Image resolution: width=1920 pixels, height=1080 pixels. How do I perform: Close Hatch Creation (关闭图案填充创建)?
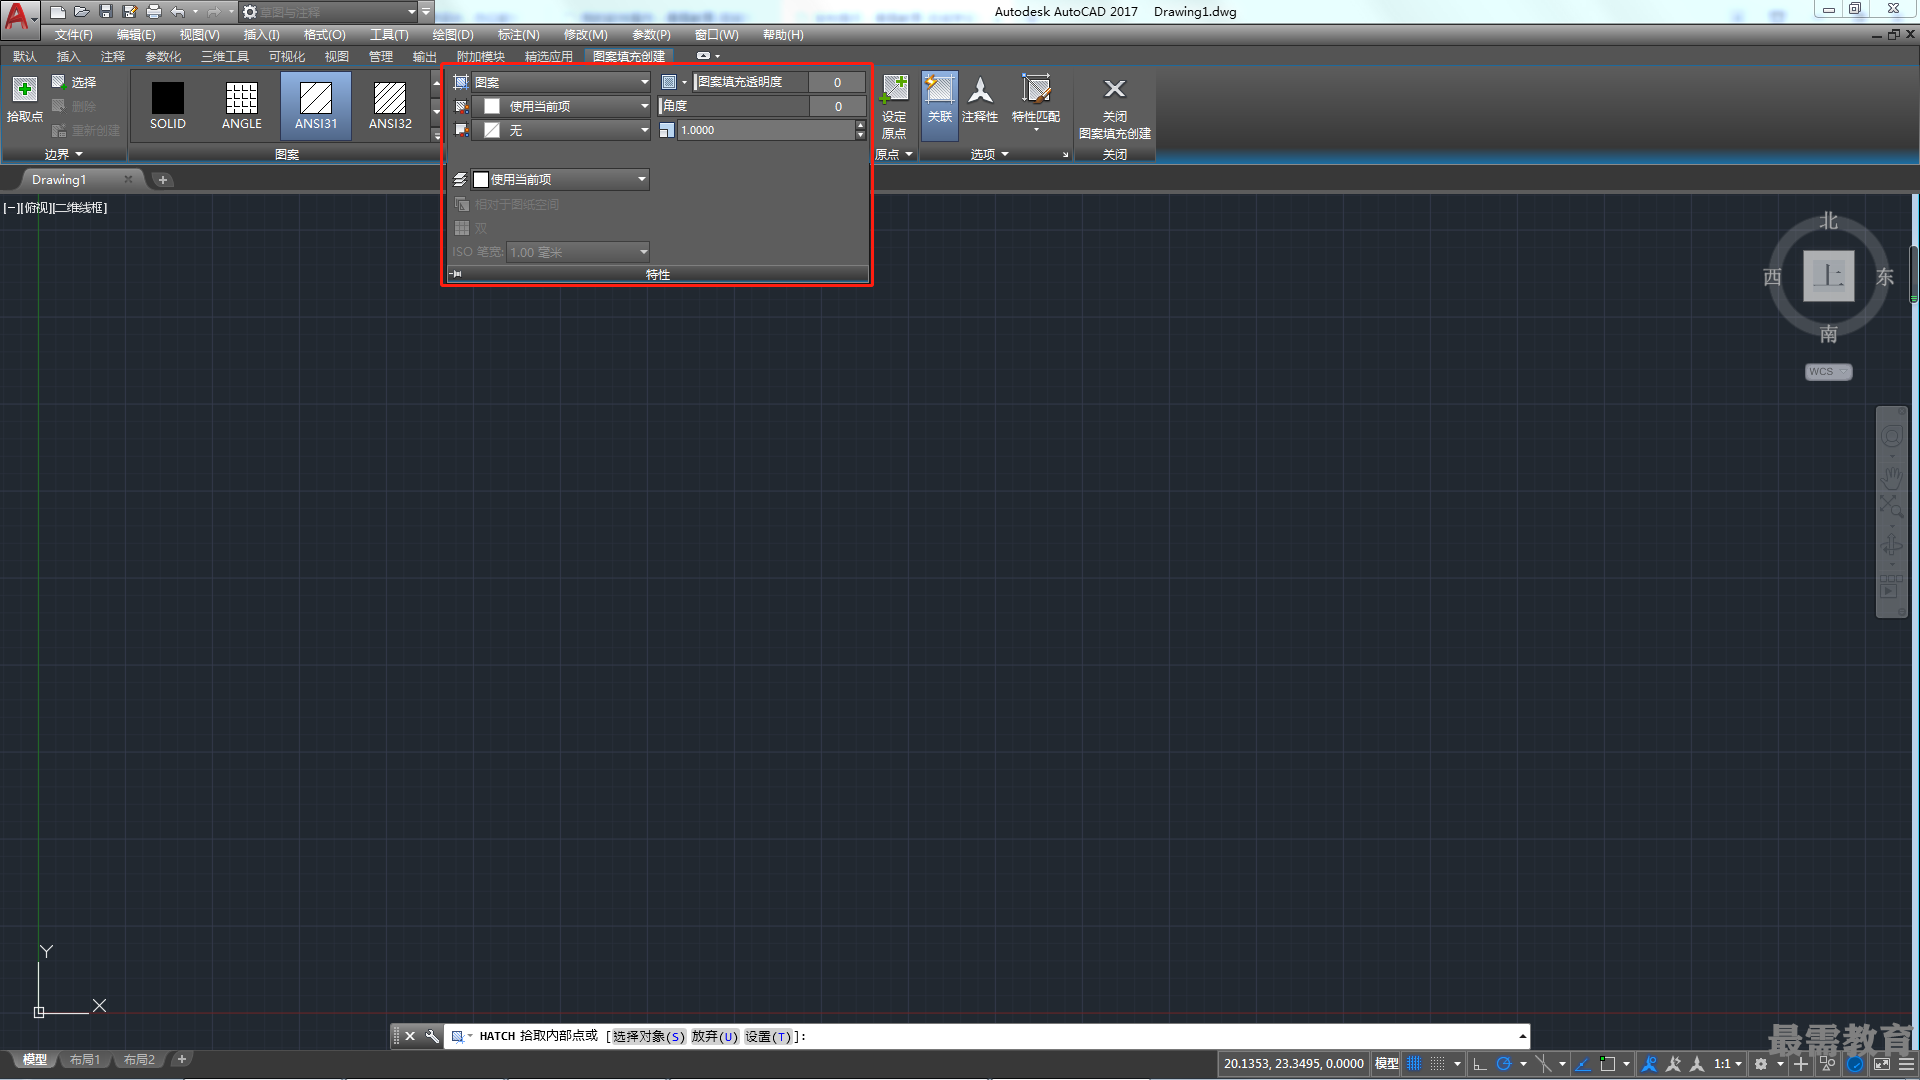[1115, 108]
